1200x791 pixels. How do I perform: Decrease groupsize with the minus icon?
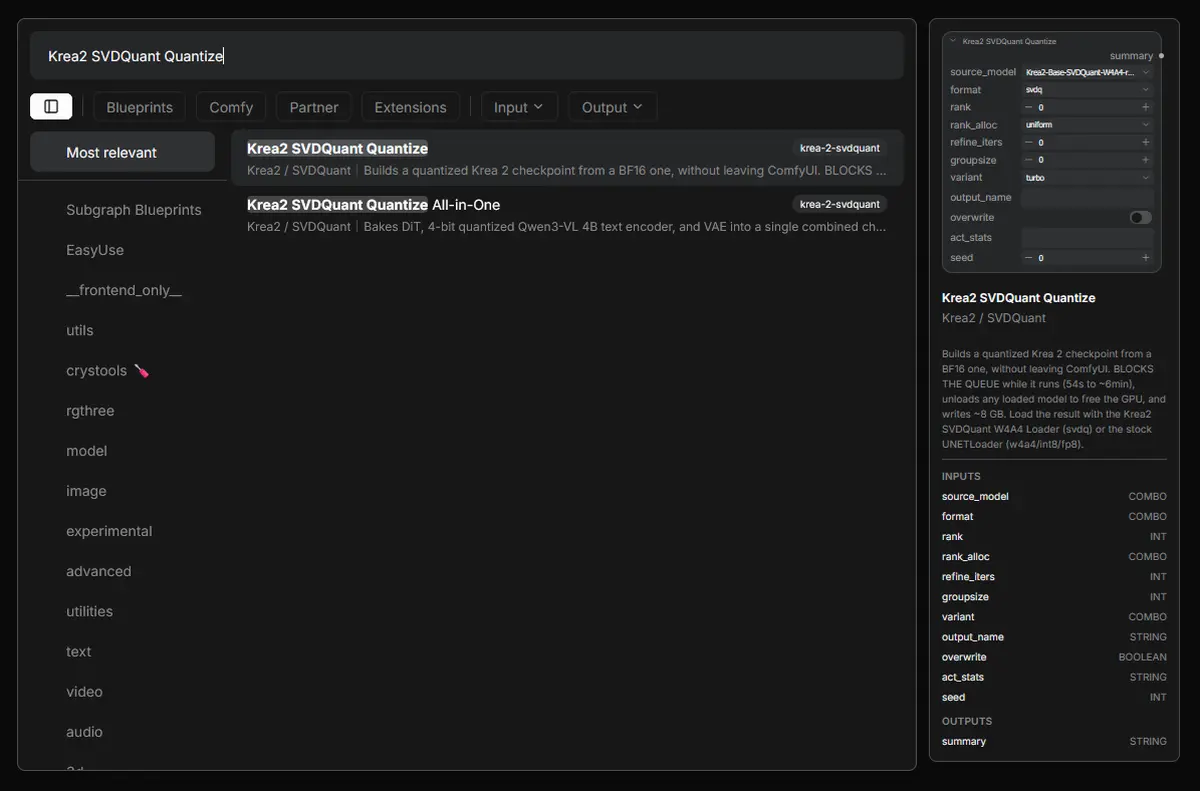(x=1029, y=159)
